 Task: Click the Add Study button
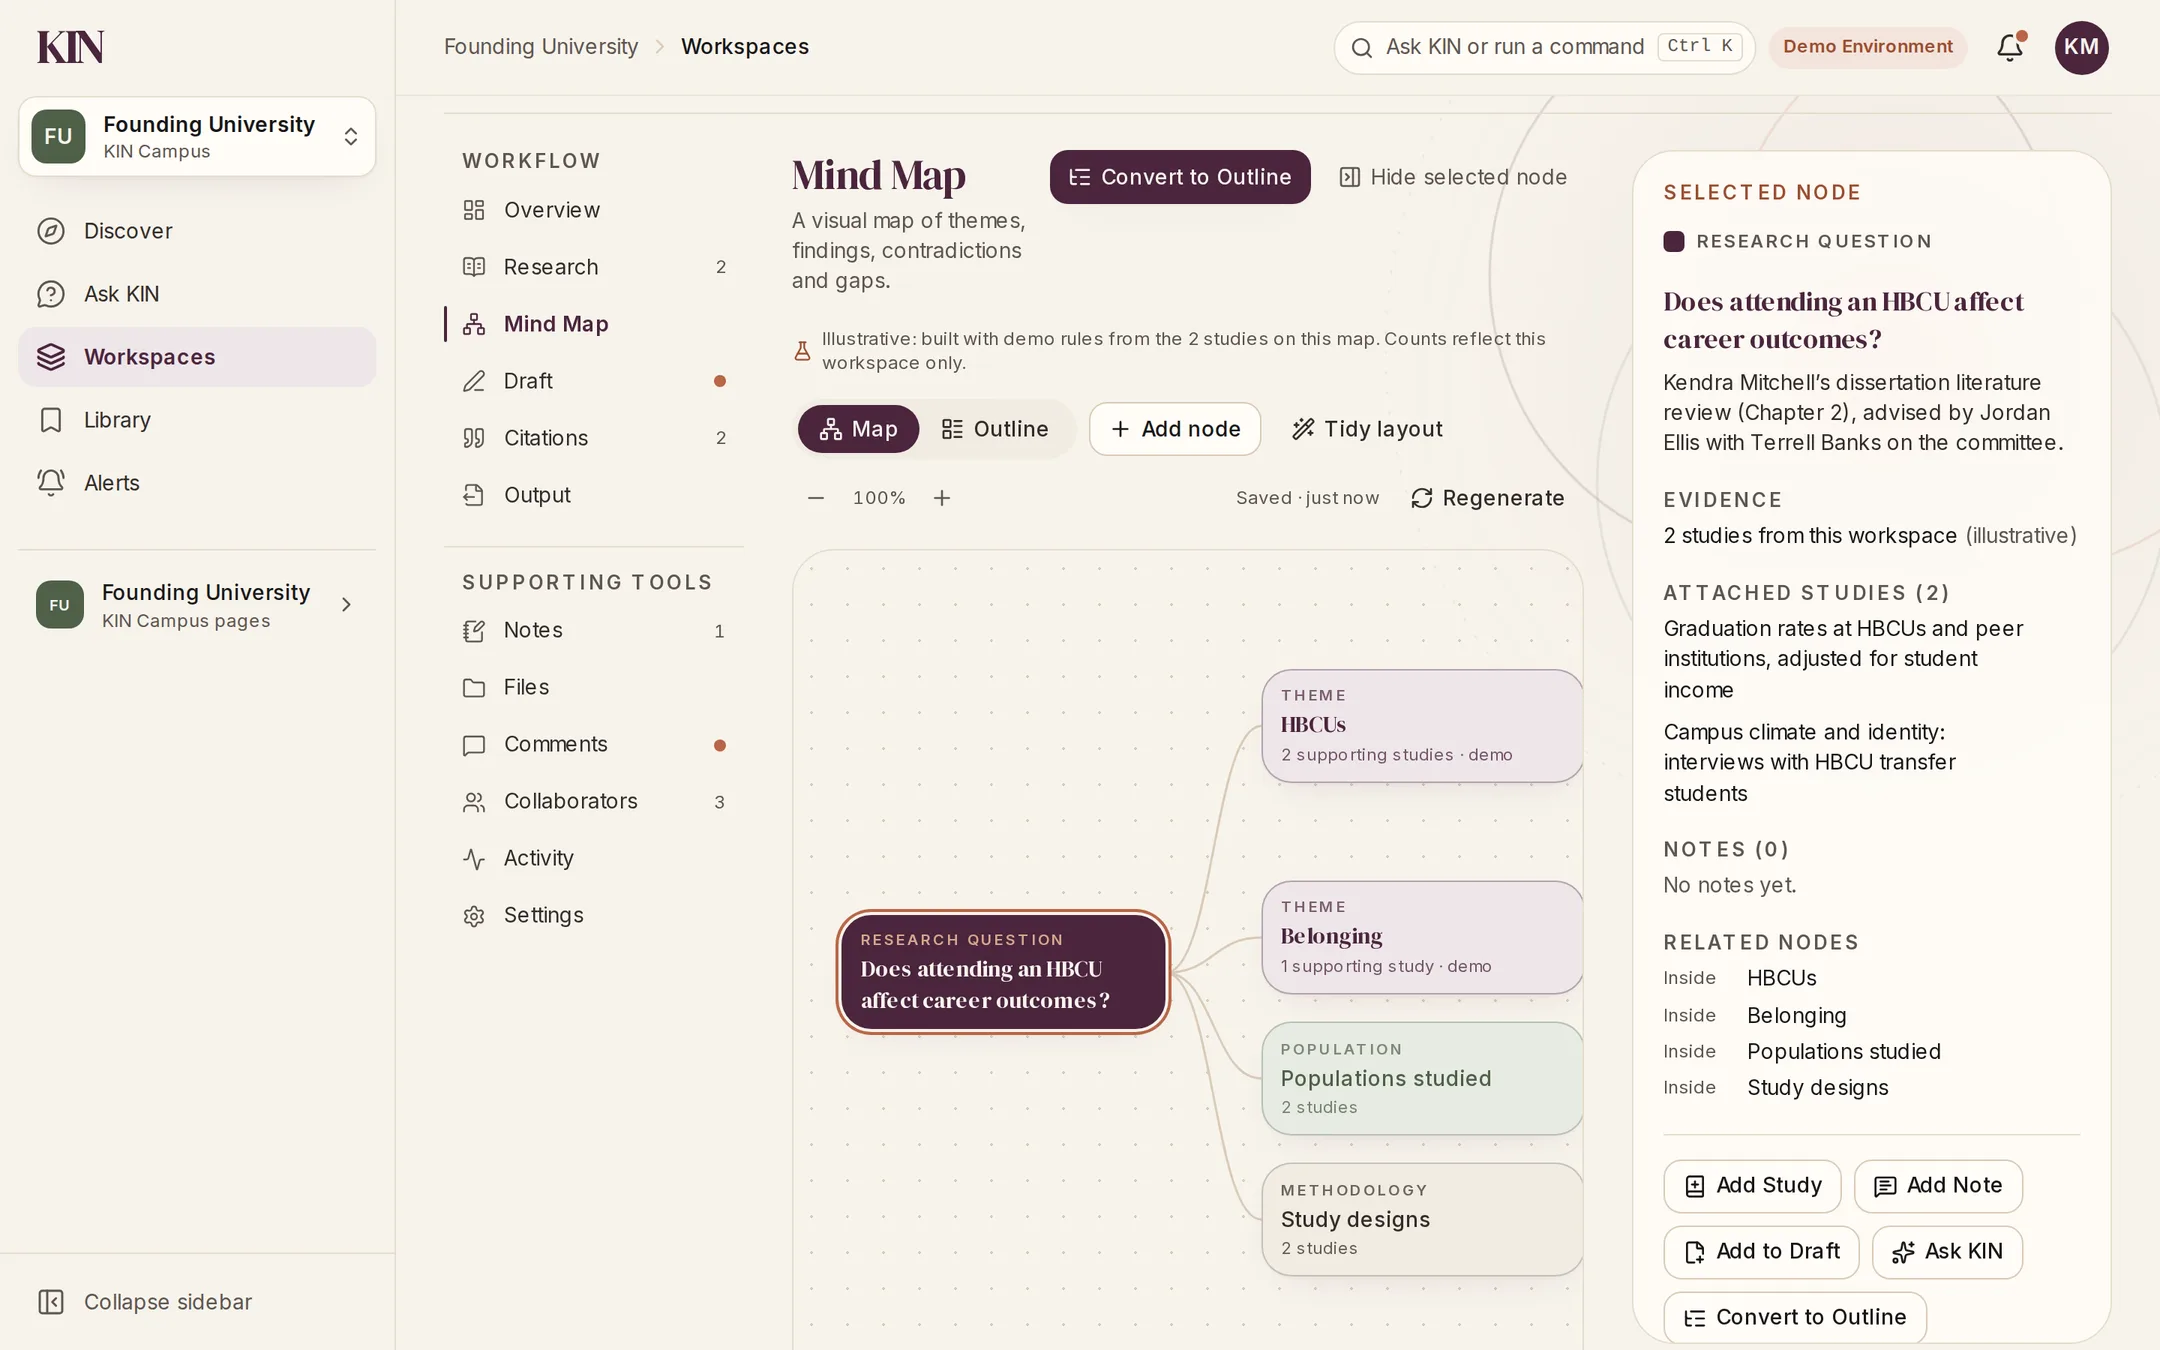[1752, 1185]
